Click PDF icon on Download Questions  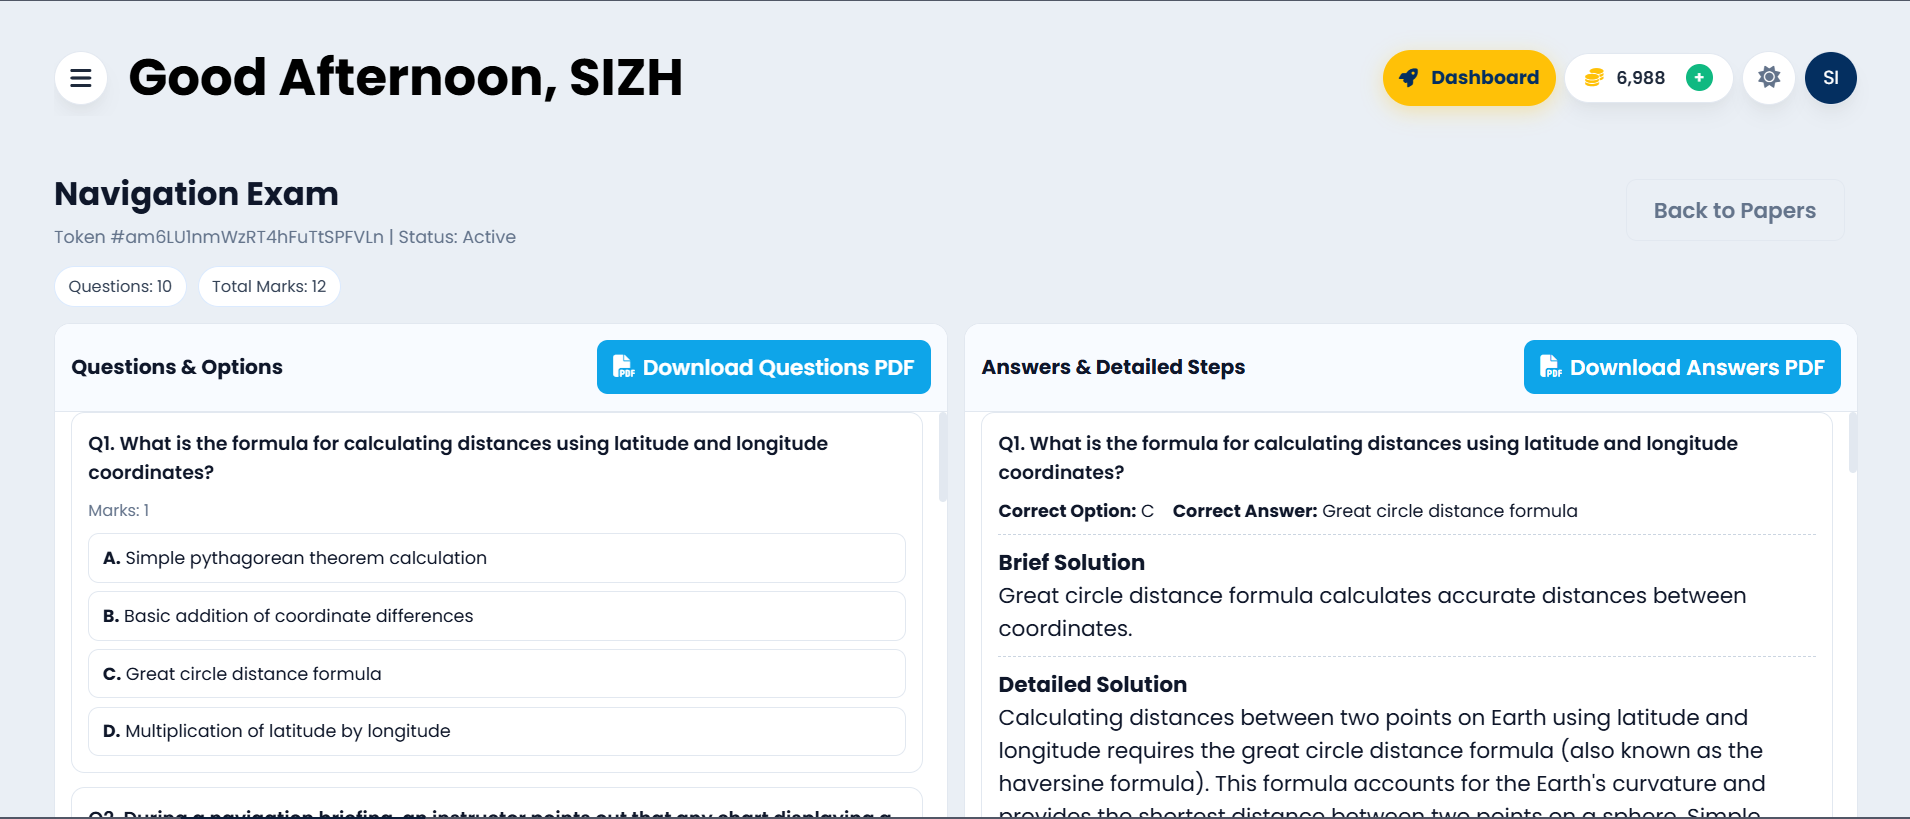pyautogui.click(x=623, y=367)
